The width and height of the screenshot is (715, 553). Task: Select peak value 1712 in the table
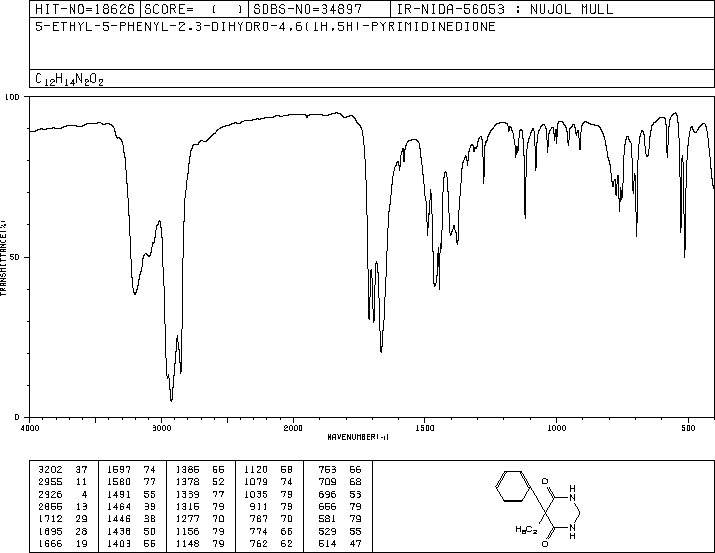(x=50, y=519)
